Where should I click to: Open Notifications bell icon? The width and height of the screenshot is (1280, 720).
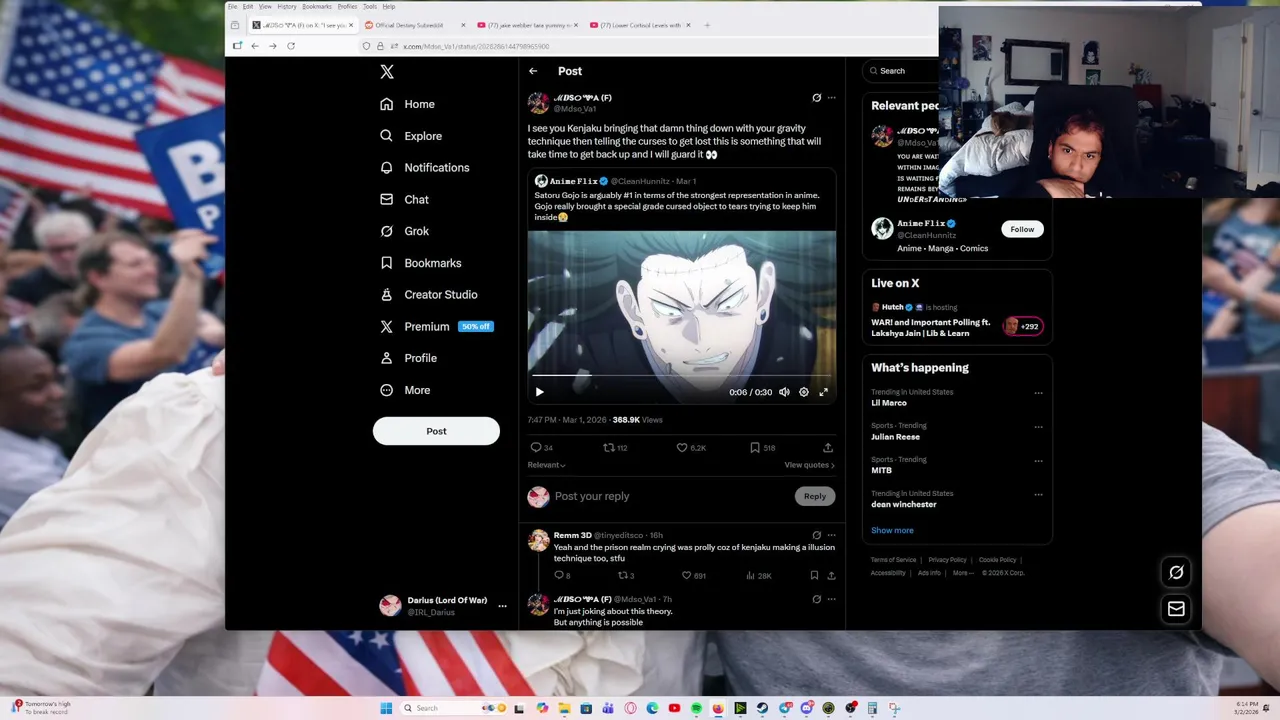[387, 168]
